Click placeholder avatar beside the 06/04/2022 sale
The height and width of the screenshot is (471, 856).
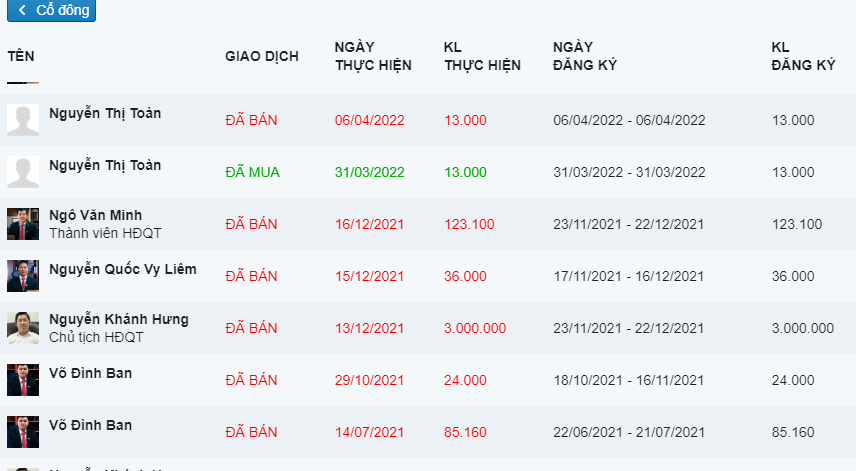click(x=23, y=120)
